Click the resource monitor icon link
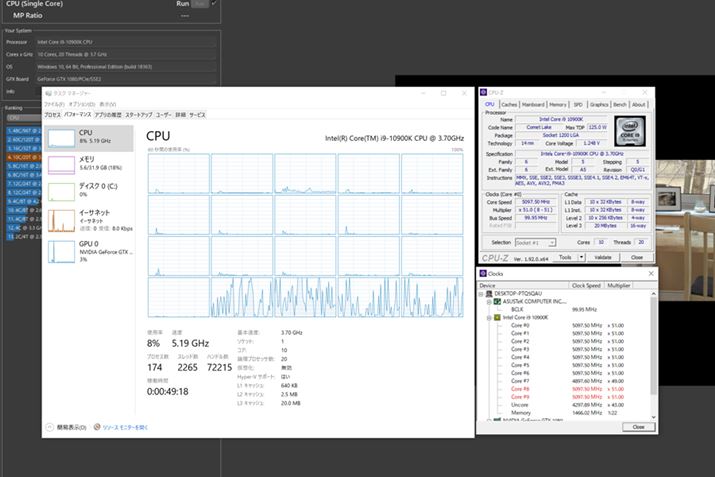The image size is (715, 477). [97, 426]
